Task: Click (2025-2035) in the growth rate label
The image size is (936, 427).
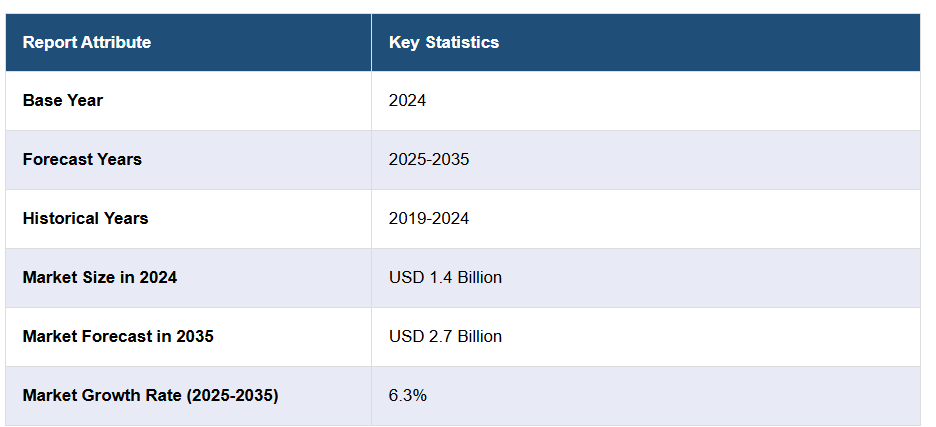Action: [232, 395]
